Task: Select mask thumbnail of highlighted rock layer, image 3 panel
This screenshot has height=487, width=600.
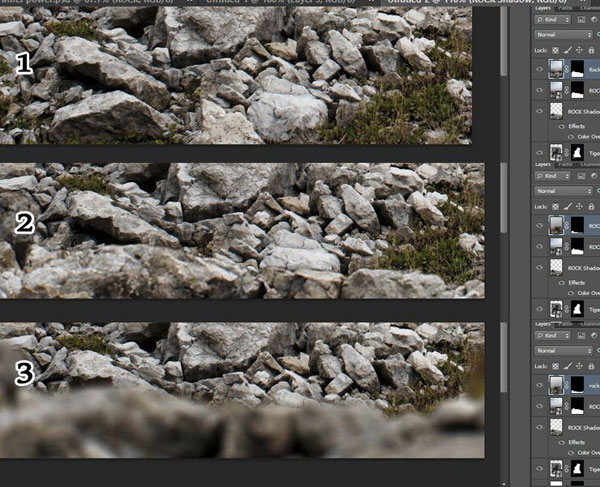Action: (577, 385)
